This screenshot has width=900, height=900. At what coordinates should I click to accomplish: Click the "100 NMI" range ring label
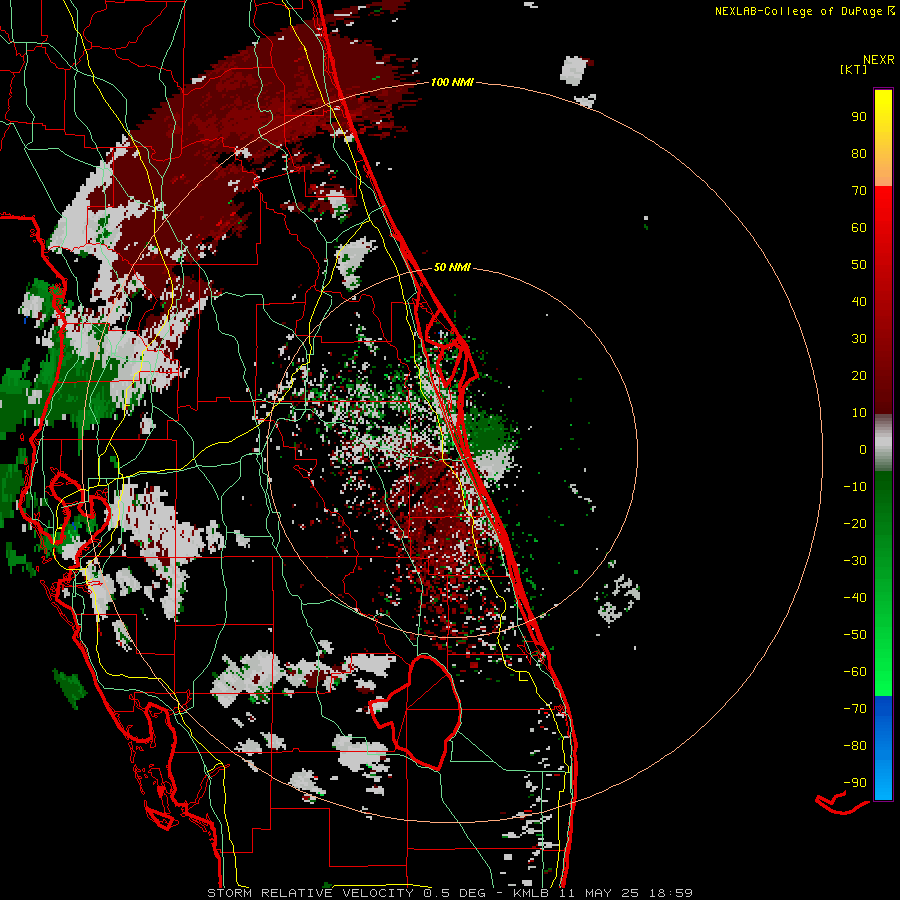(x=452, y=83)
